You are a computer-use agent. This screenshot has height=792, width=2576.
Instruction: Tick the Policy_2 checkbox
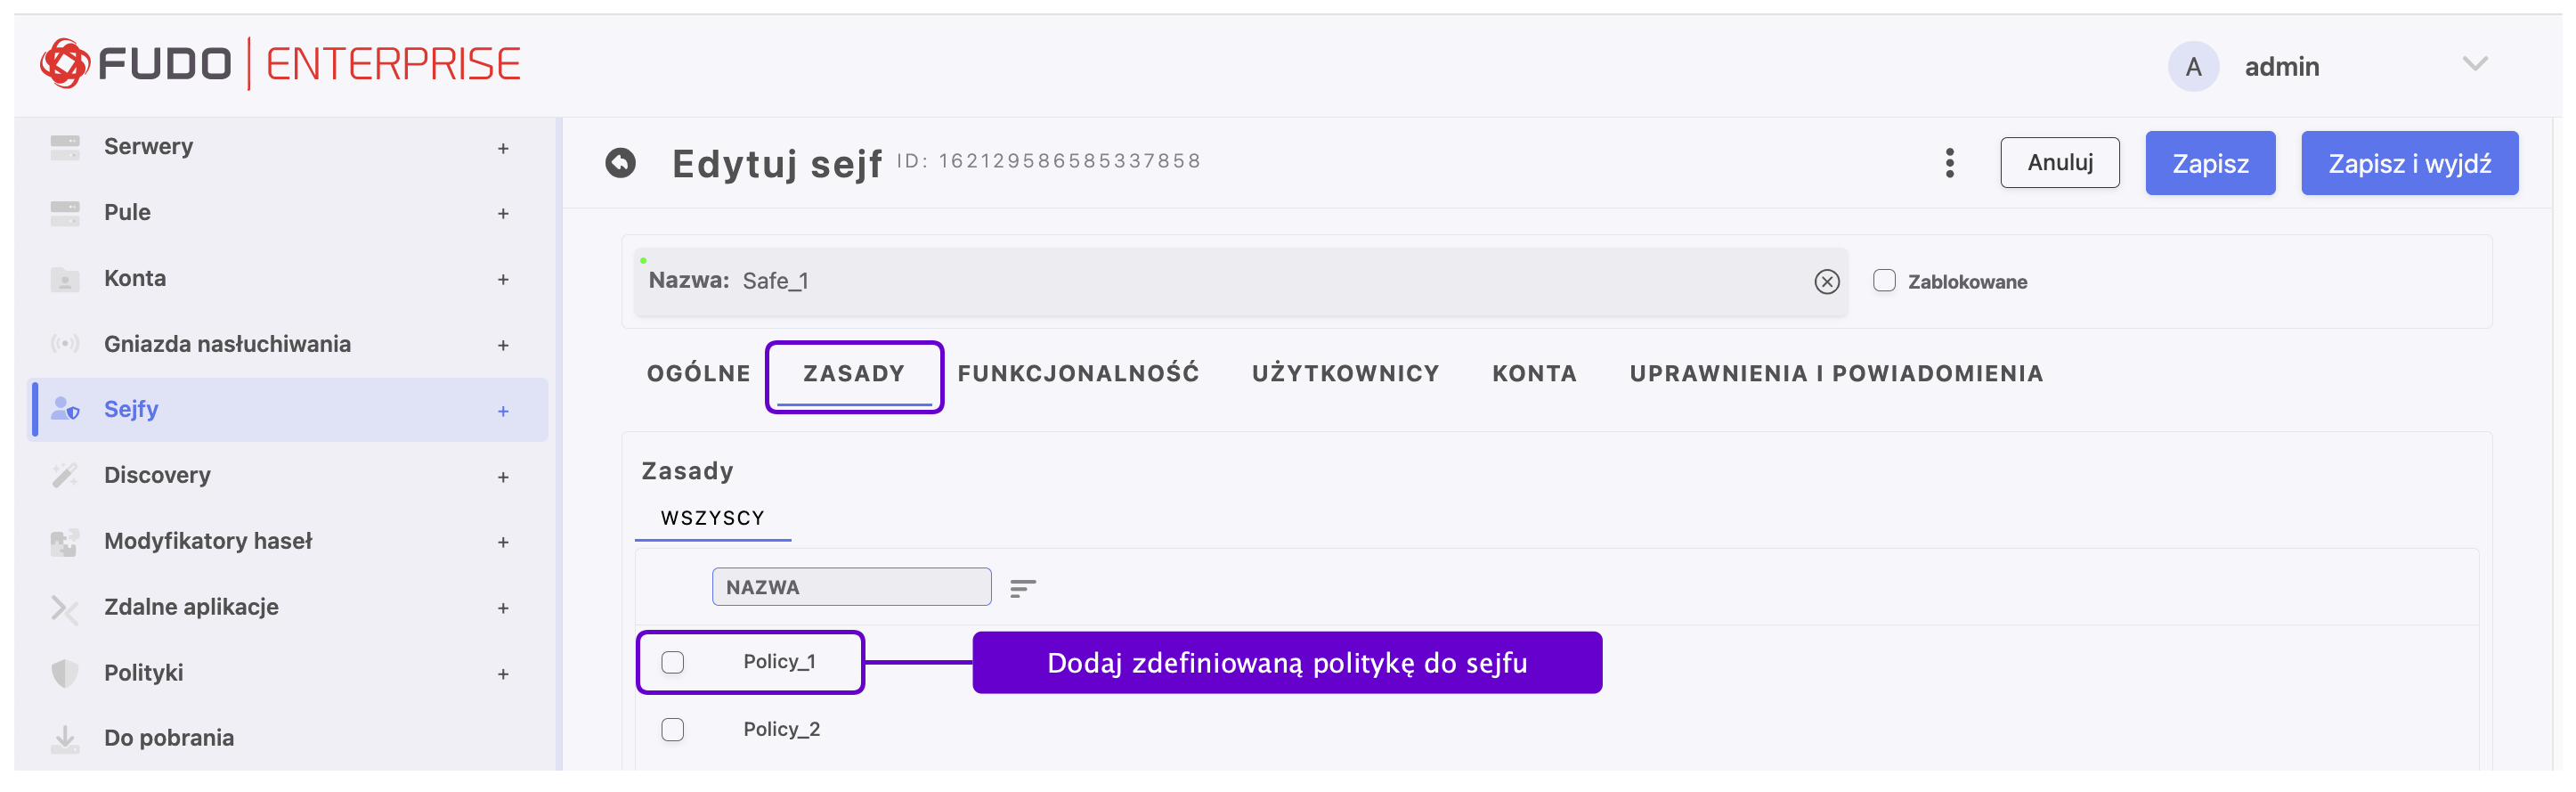673,730
